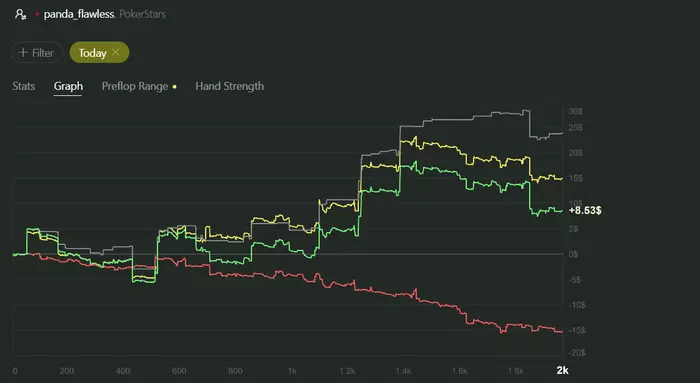
Task: Open the Hand Strength tab
Action: click(x=229, y=86)
